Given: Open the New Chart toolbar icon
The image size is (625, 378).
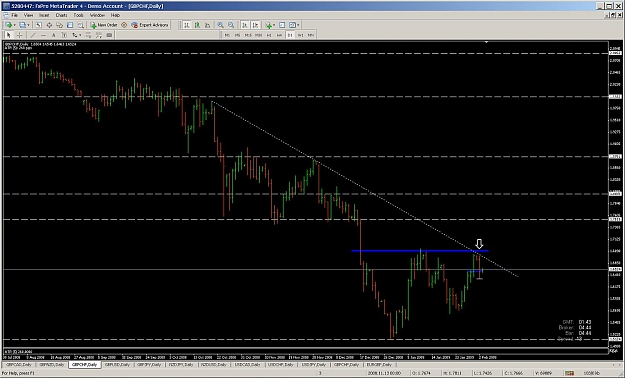Looking at the screenshot, I should coord(8,25).
